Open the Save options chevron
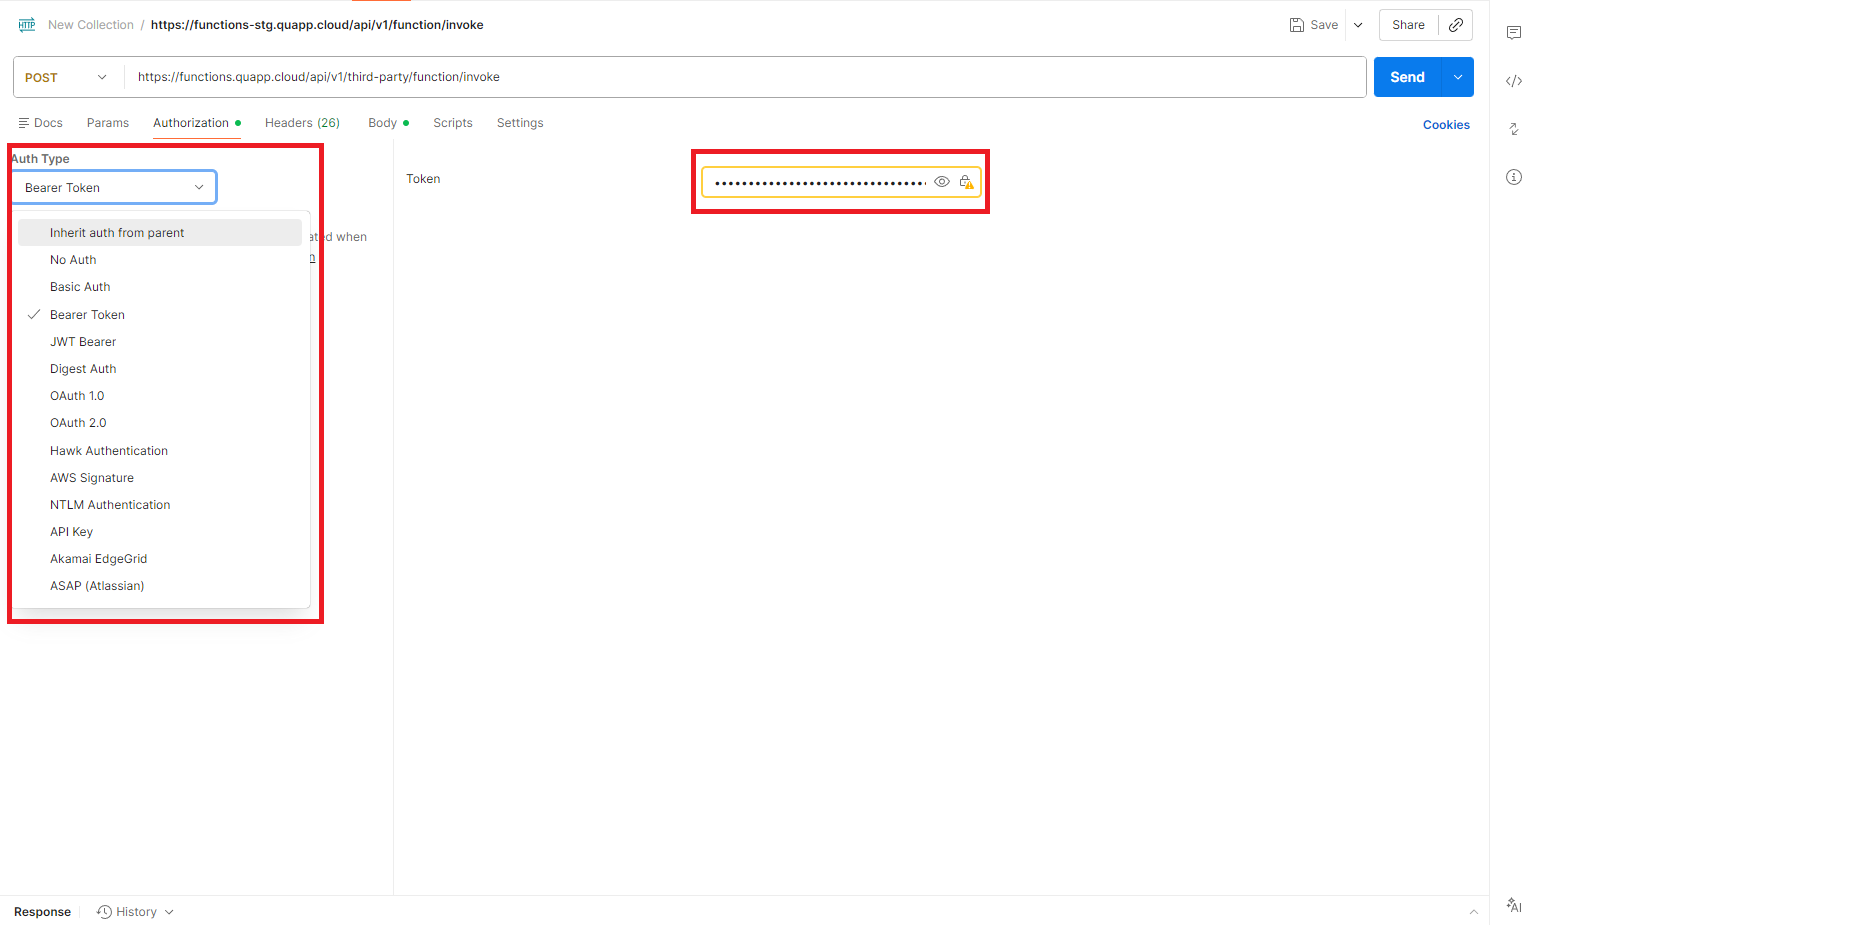Viewport: 1870px width, 925px height. click(1358, 24)
